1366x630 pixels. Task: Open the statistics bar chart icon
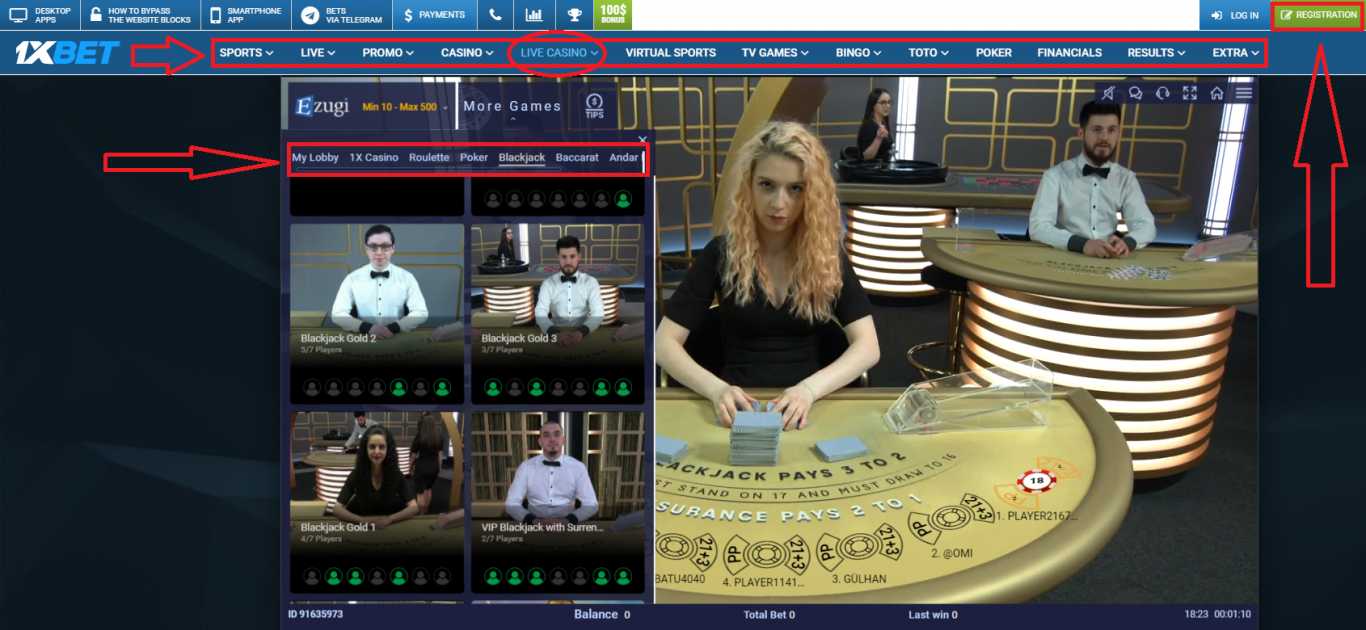pyautogui.click(x=534, y=15)
